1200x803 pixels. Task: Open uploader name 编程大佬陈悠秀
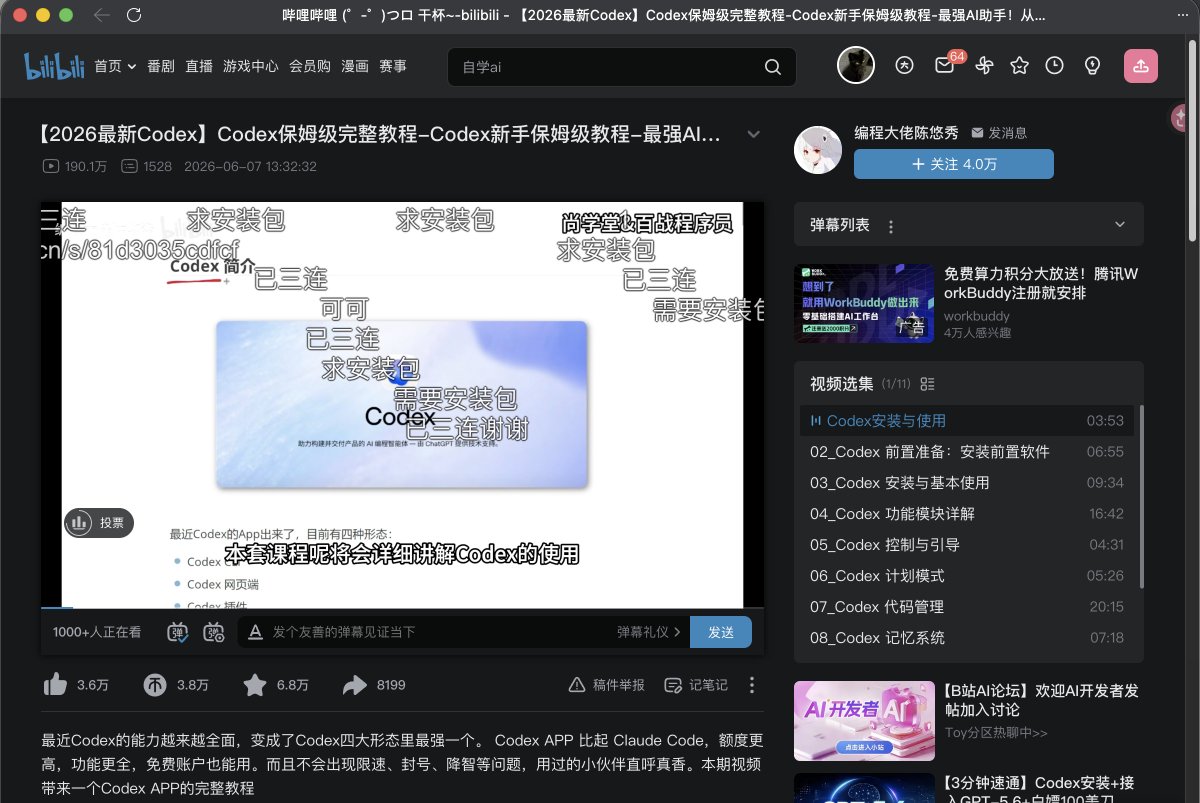pos(906,132)
